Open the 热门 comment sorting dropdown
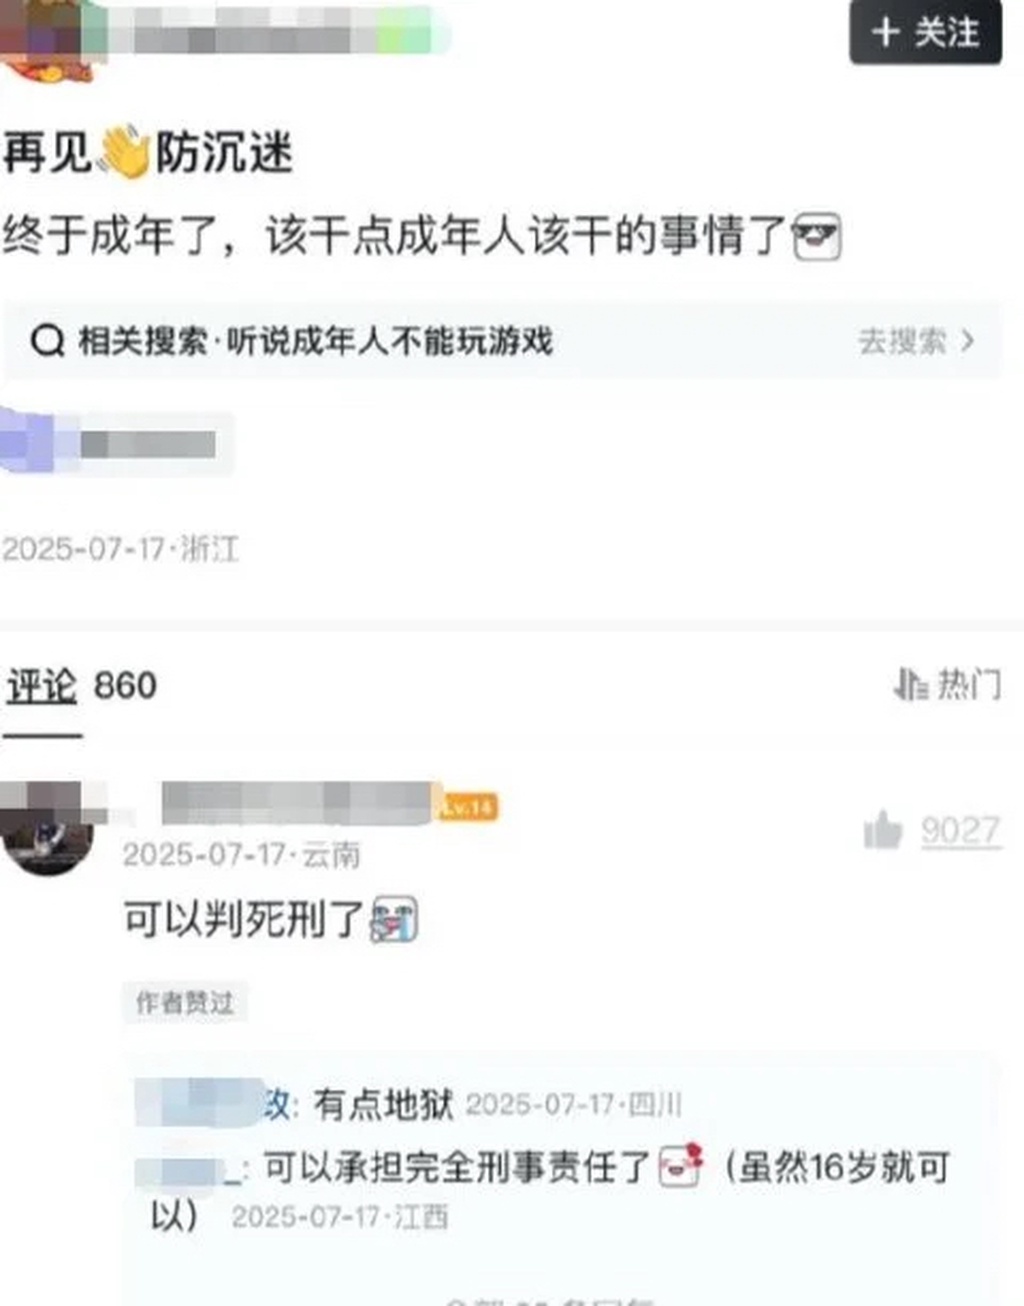The height and width of the screenshot is (1306, 1024). (947, 685)
